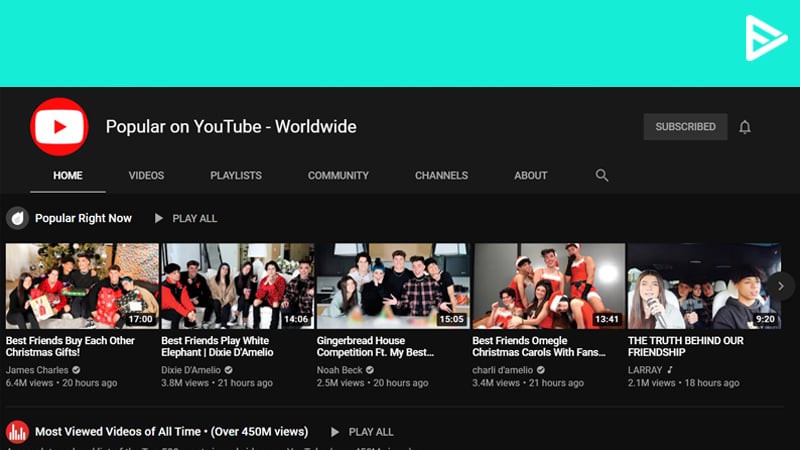Open LARRAY channel link
Viewport: 800px width, 450px height.
[645, 370]
